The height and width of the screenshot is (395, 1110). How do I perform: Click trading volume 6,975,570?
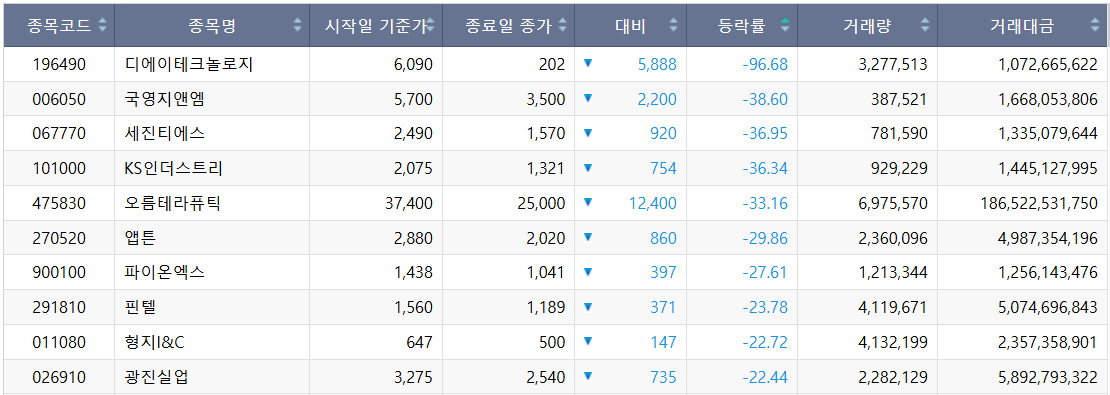pyautogui.click(x=893, y=204)
